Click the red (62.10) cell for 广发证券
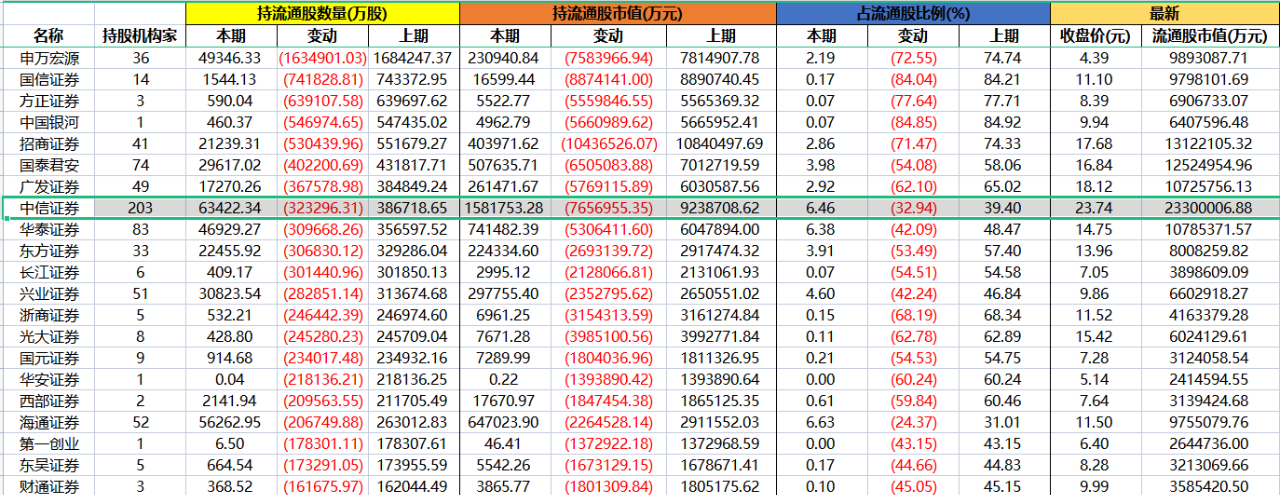1280x495 pixels. pos(913,186)
